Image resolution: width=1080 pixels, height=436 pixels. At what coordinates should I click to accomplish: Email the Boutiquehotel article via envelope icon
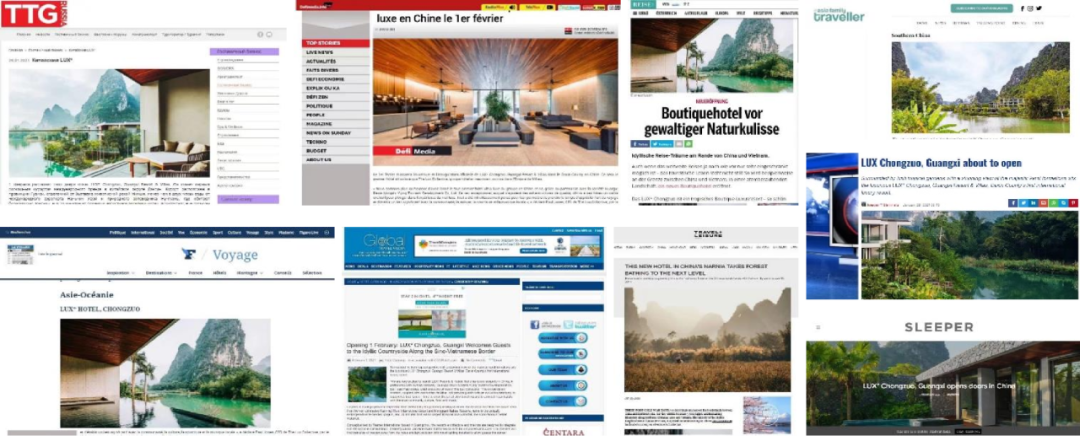[x=678, y=144]
